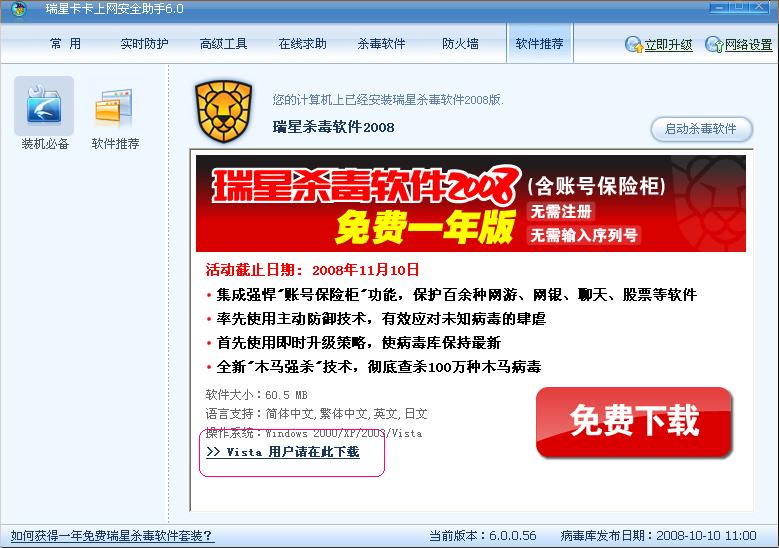The width and height of the screenshot is (779, 548).
Task: Go to the 杀毒软件 tab
Action: [381, 44]
